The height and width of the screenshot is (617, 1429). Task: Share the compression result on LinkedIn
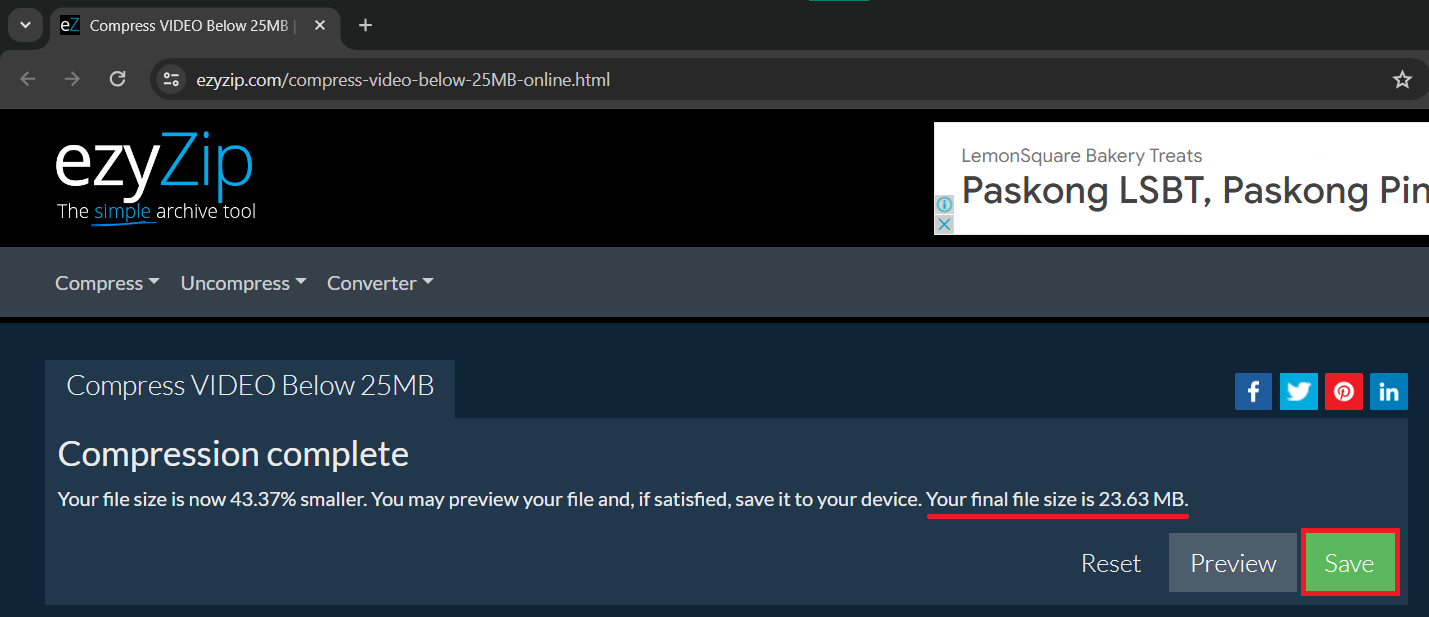(x=1388, y=391)
